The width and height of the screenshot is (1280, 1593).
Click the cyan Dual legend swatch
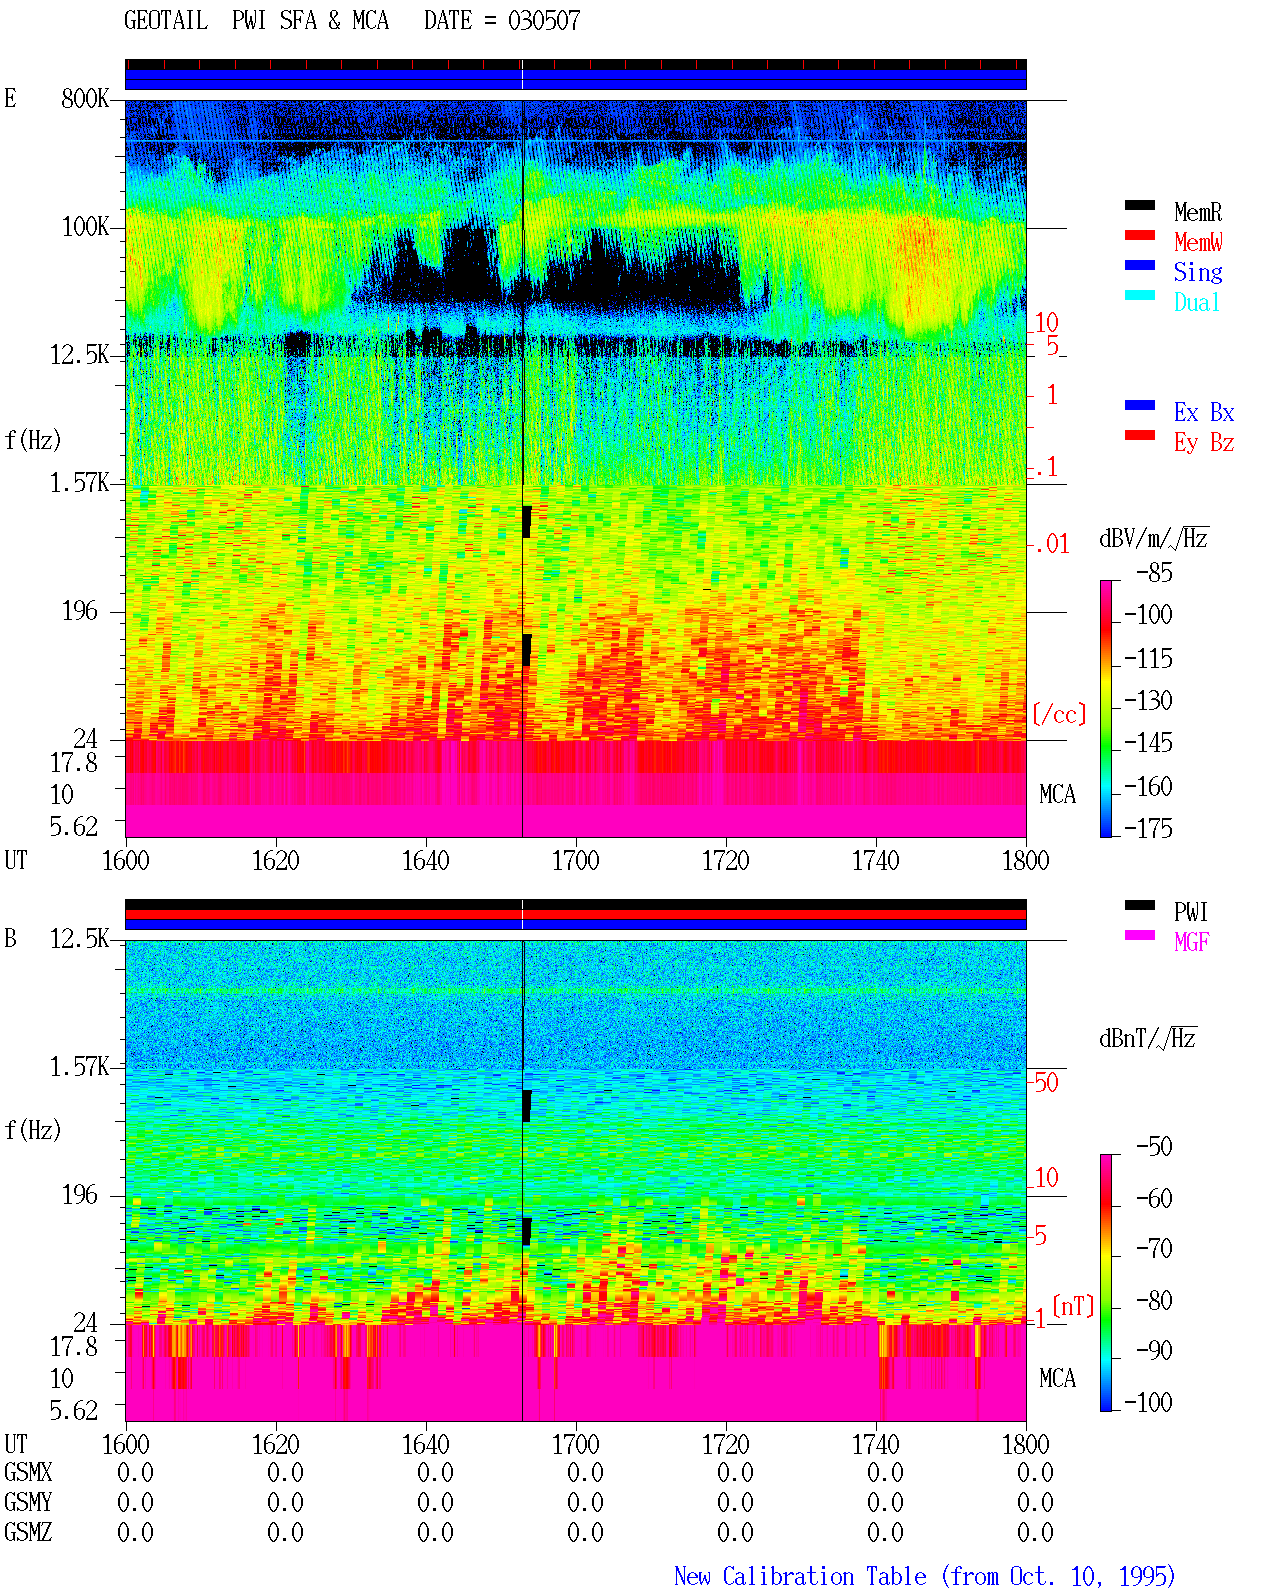point(1140,295)
